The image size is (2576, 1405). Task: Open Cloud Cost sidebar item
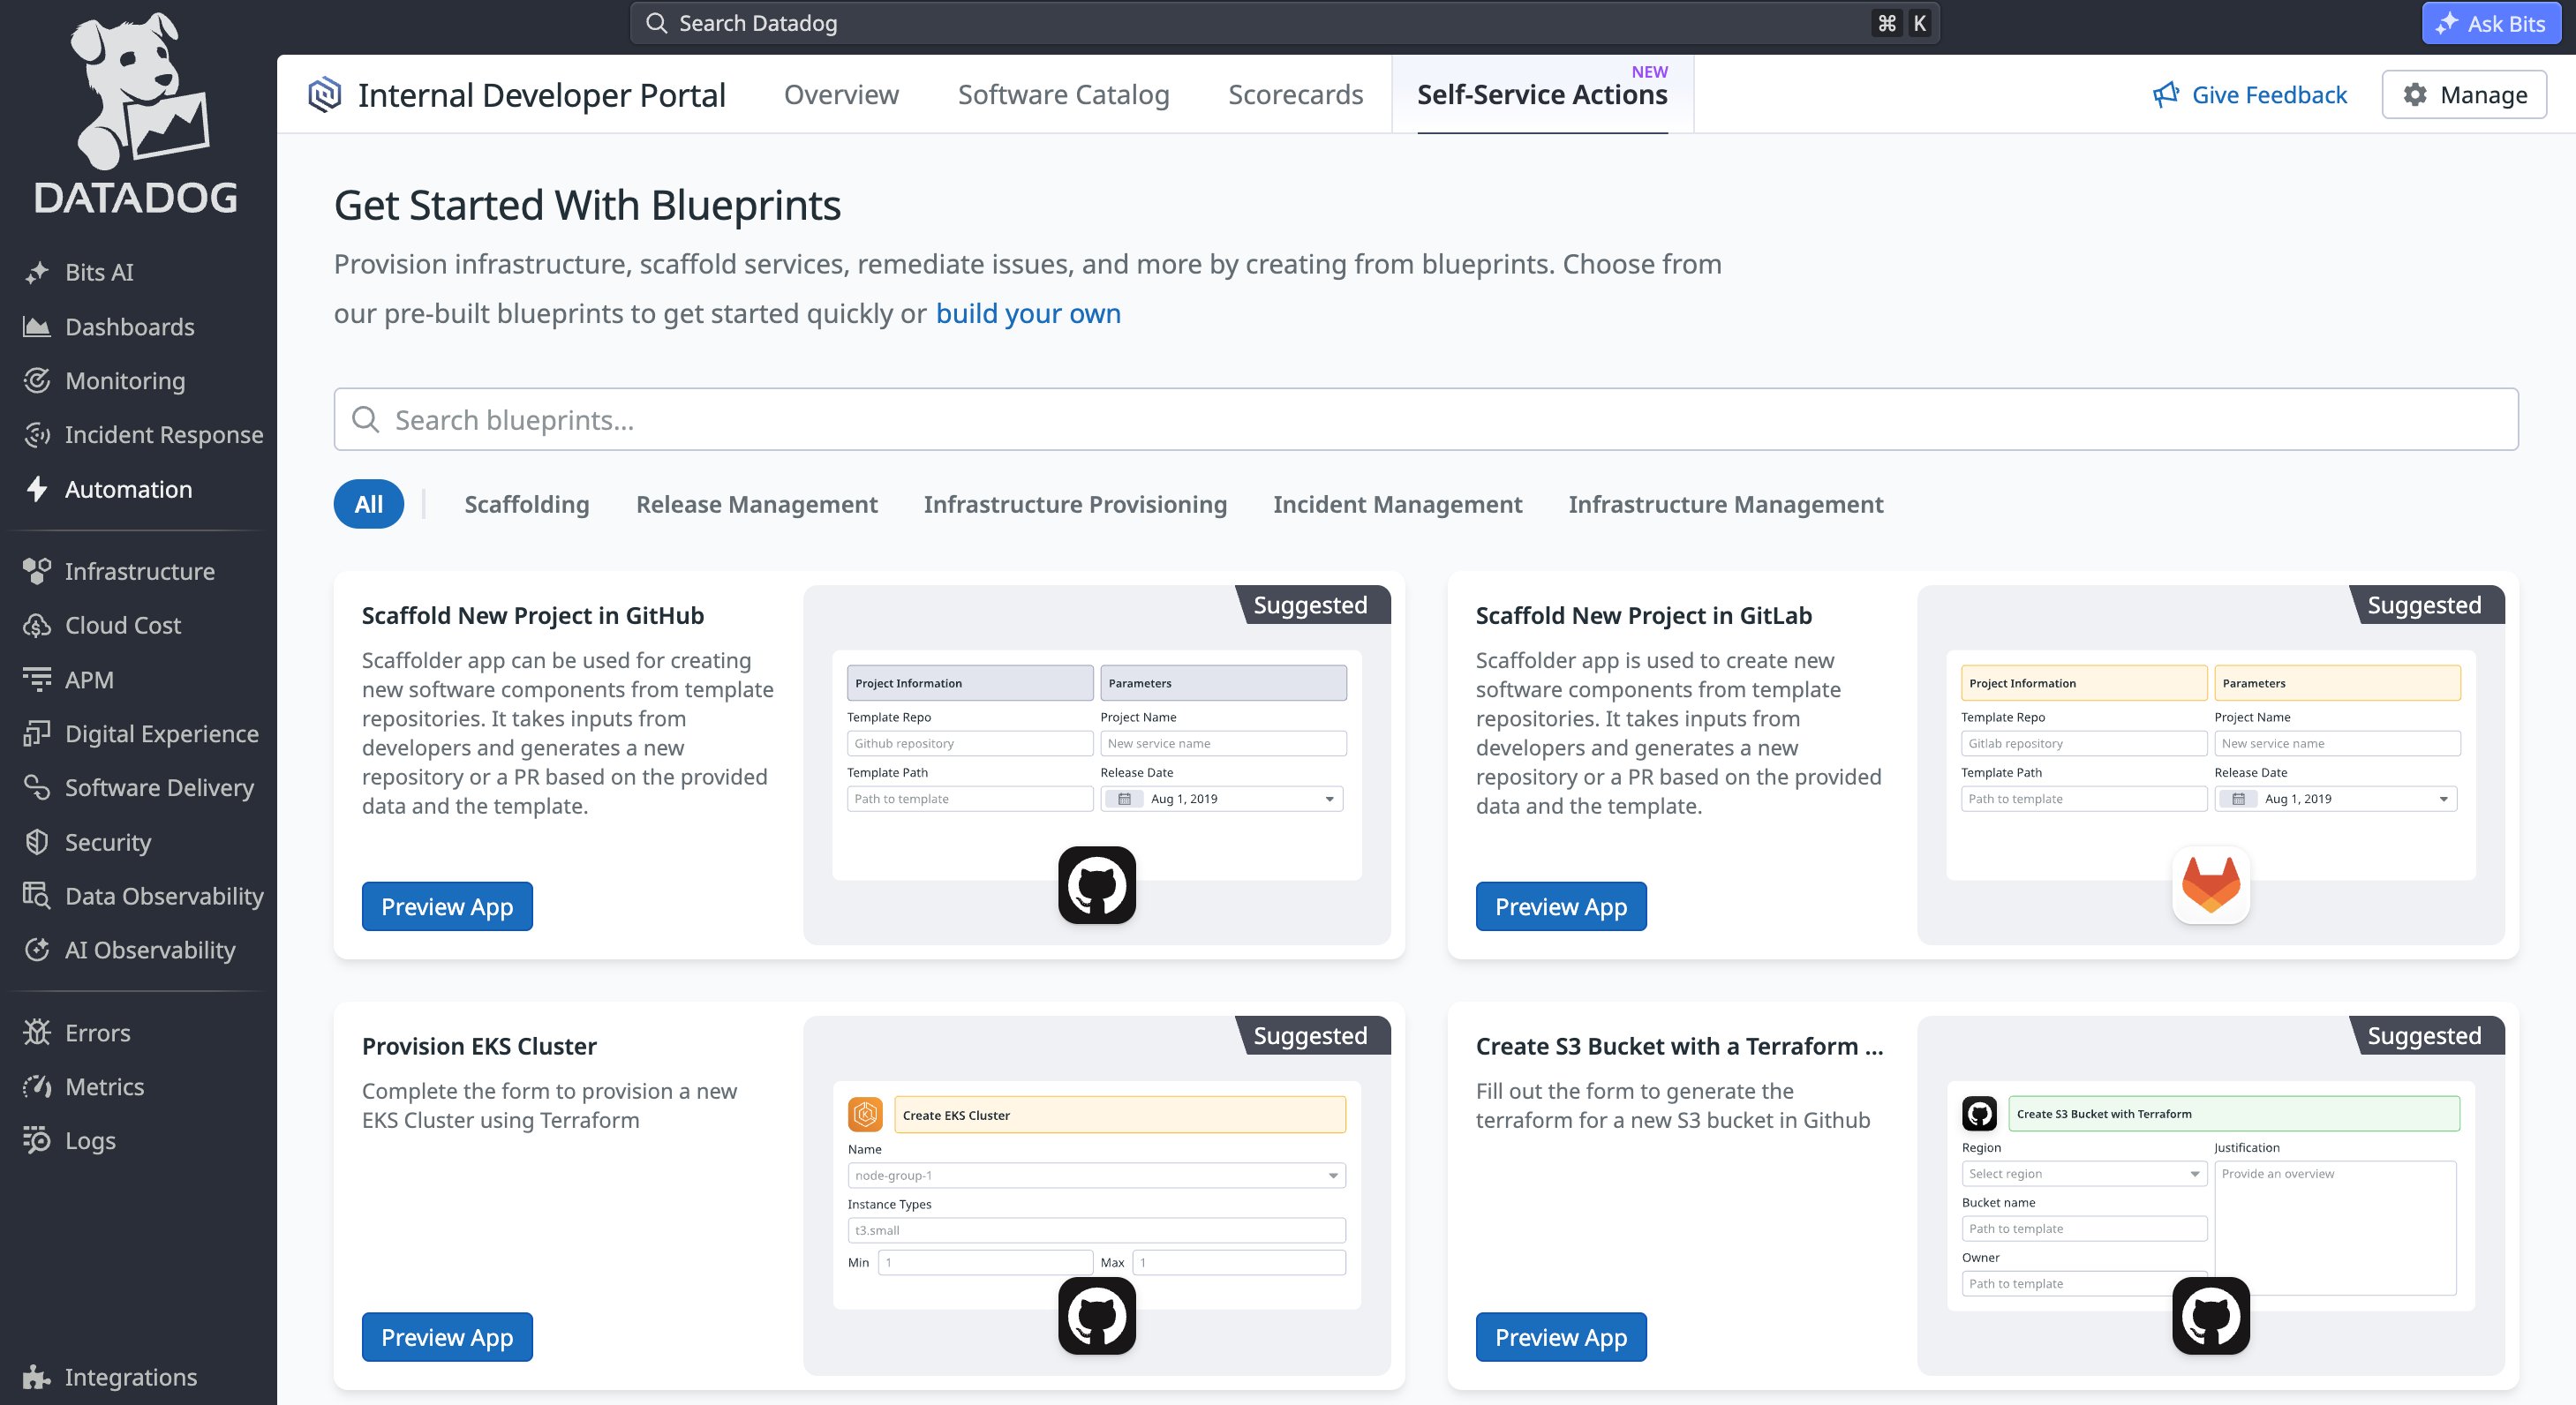click(x=122, y=625)
